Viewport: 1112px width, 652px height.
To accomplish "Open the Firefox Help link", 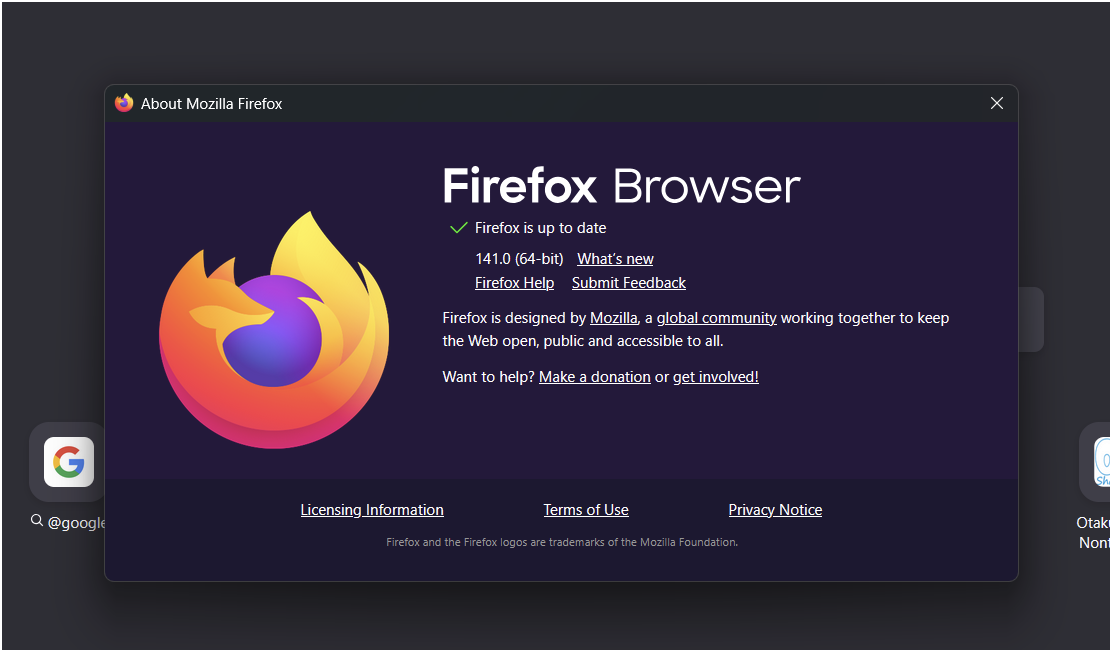I will coord(514,282).
